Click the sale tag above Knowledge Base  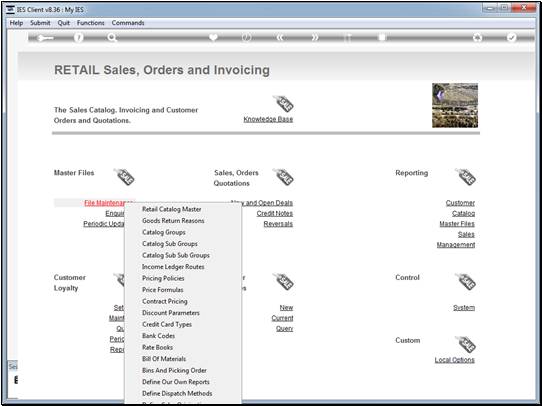(x=283, y=104)
